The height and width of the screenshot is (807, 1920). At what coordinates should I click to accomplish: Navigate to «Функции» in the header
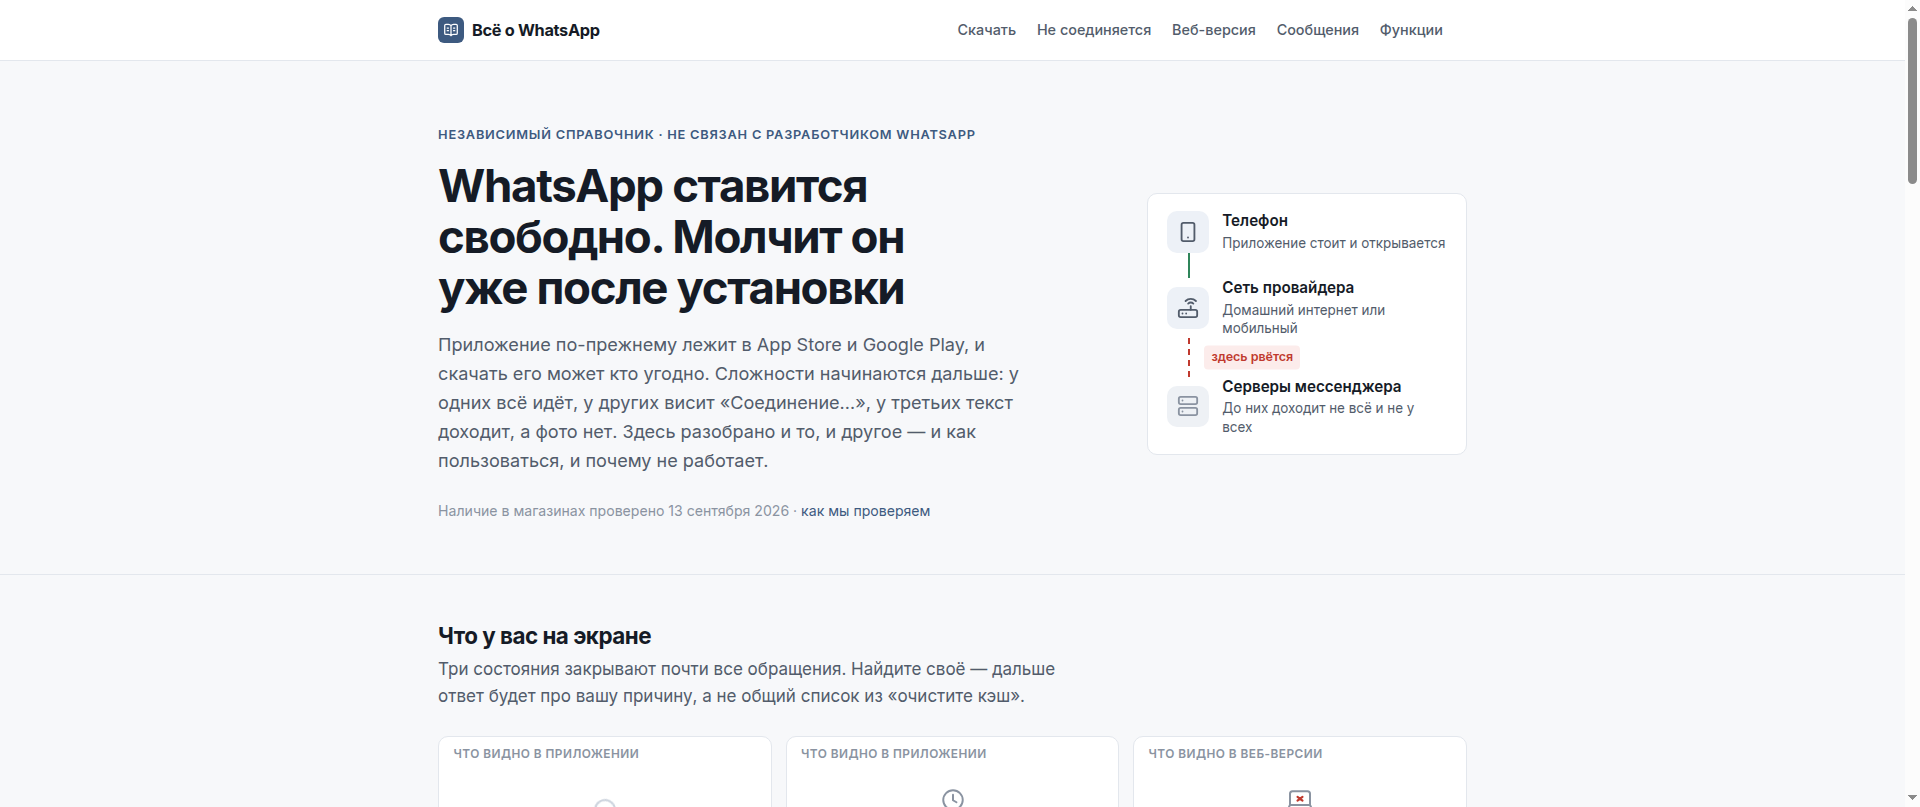(x=1411, y=30)
